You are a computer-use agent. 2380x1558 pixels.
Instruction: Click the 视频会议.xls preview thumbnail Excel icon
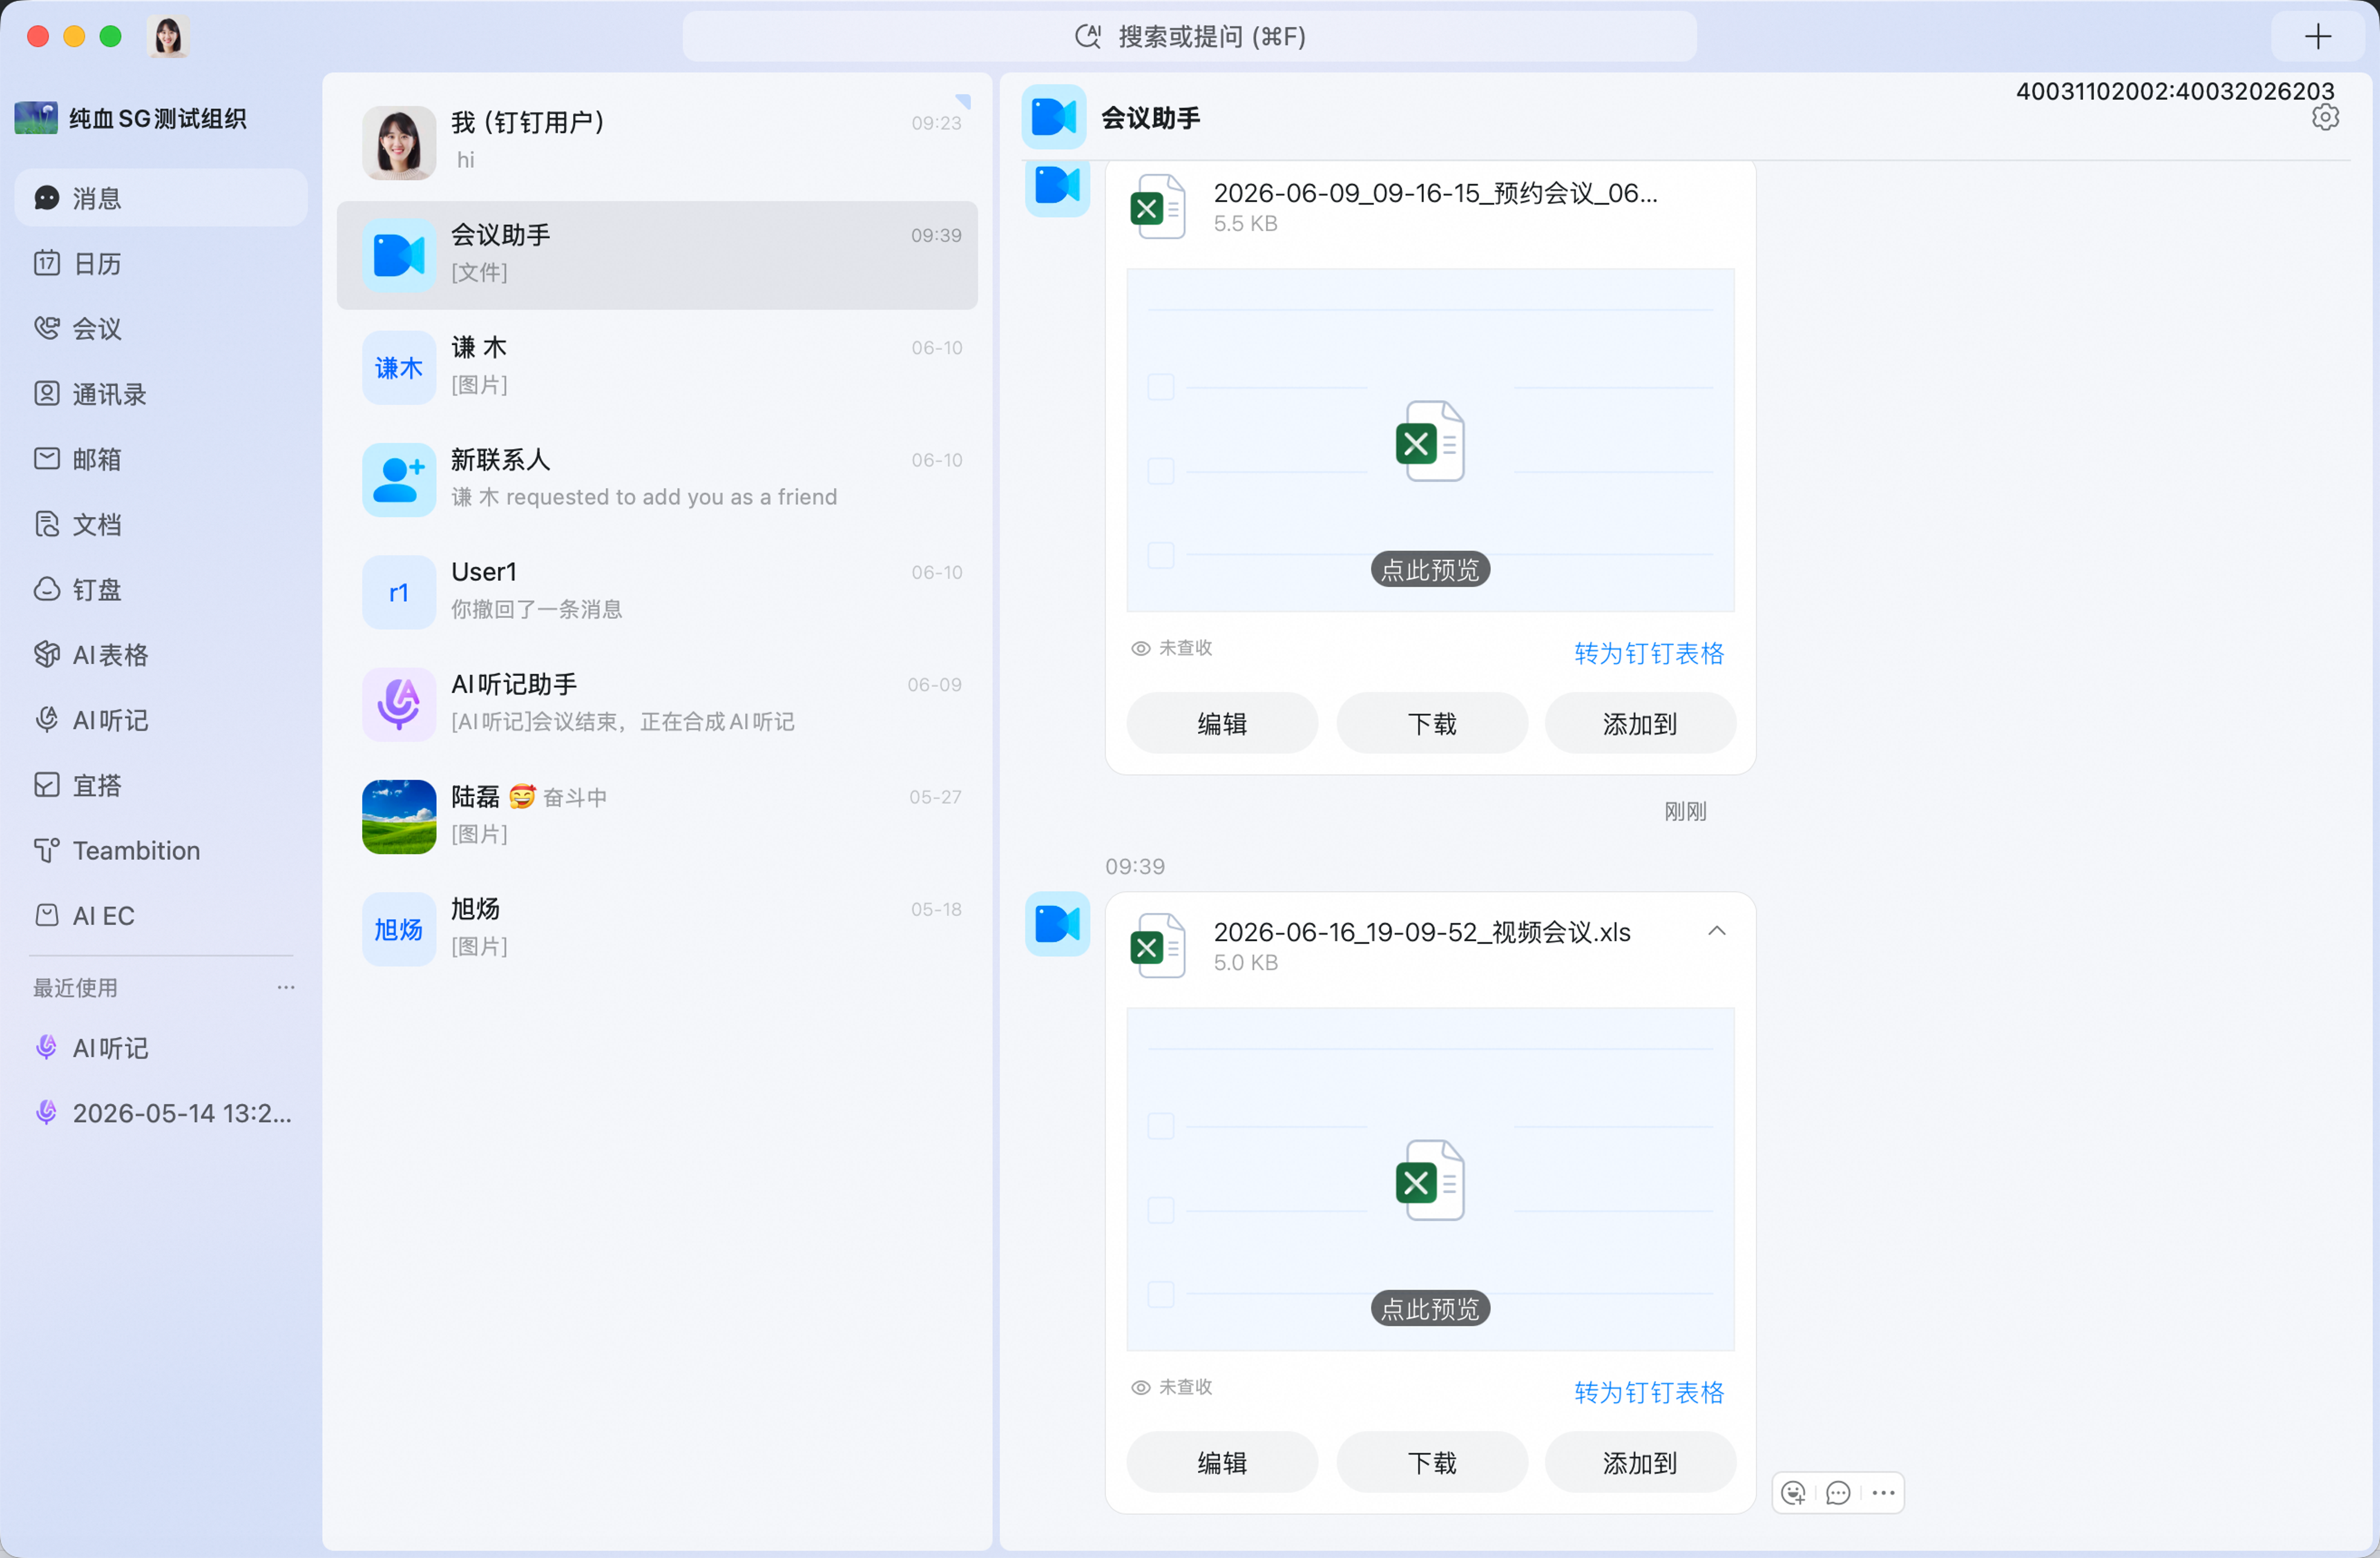(x=1430, y=1180)
